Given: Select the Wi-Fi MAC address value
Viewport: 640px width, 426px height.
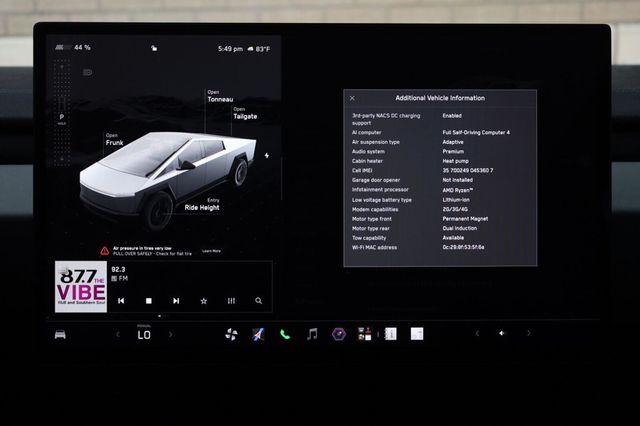Looking at the screenshot, I should (463, 247).
